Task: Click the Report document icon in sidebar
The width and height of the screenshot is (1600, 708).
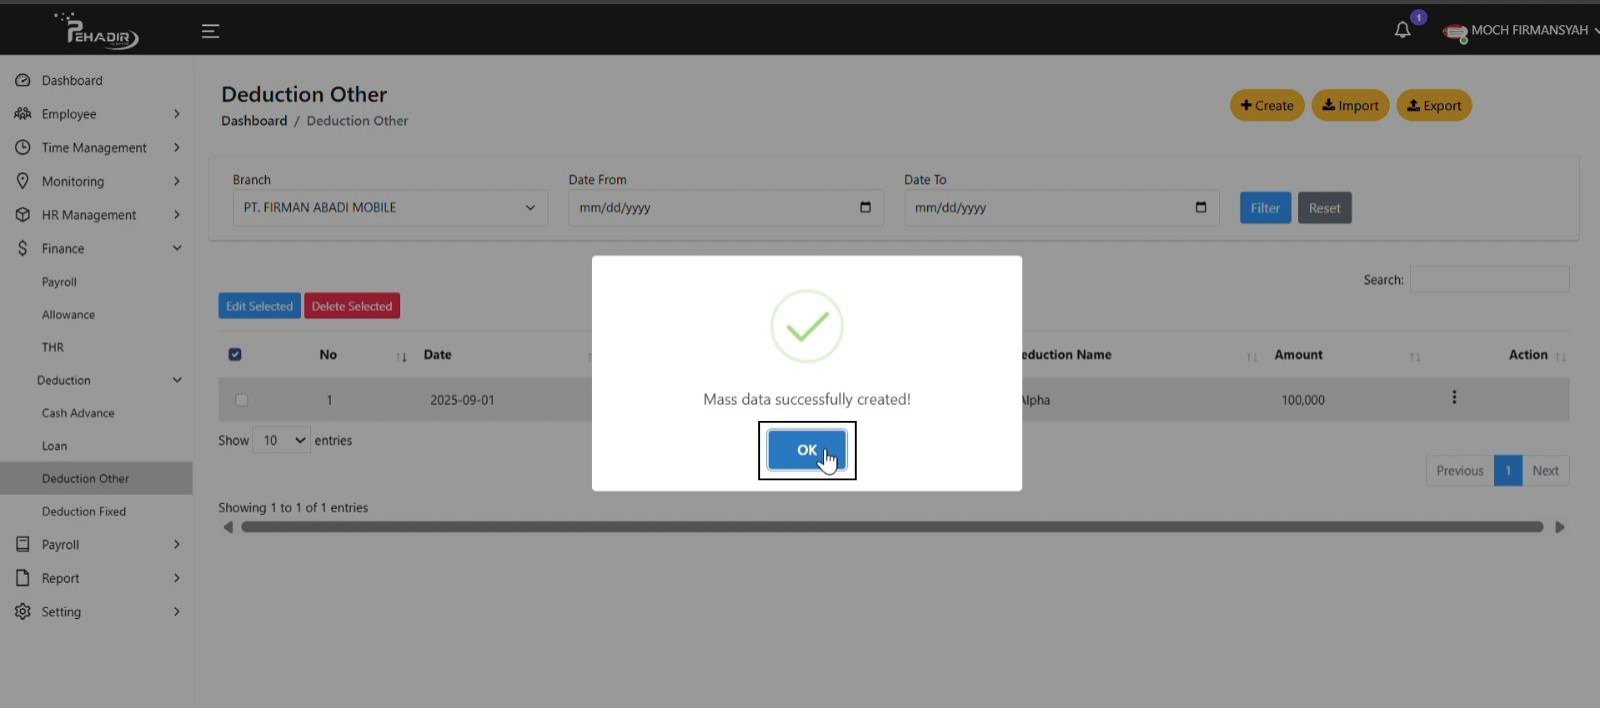Action: 23,578
